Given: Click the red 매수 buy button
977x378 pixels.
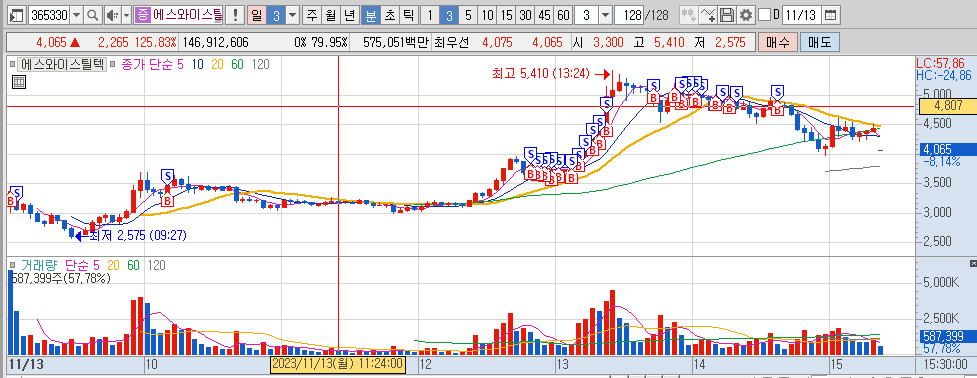Looking at the screenshot, I should (777, 42).
